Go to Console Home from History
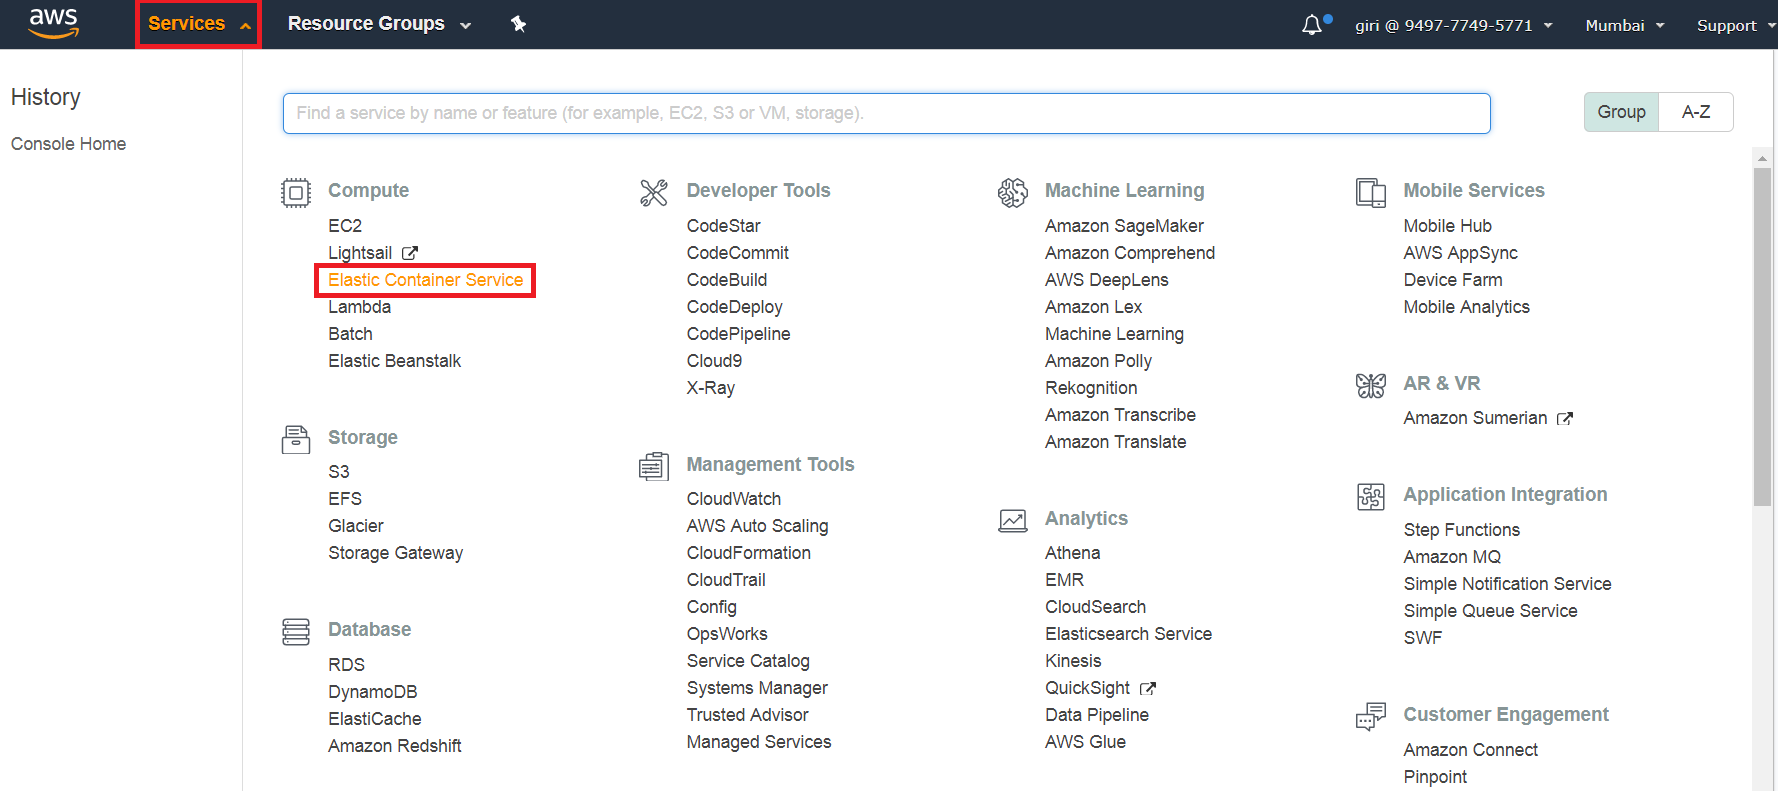 (68, 144)
